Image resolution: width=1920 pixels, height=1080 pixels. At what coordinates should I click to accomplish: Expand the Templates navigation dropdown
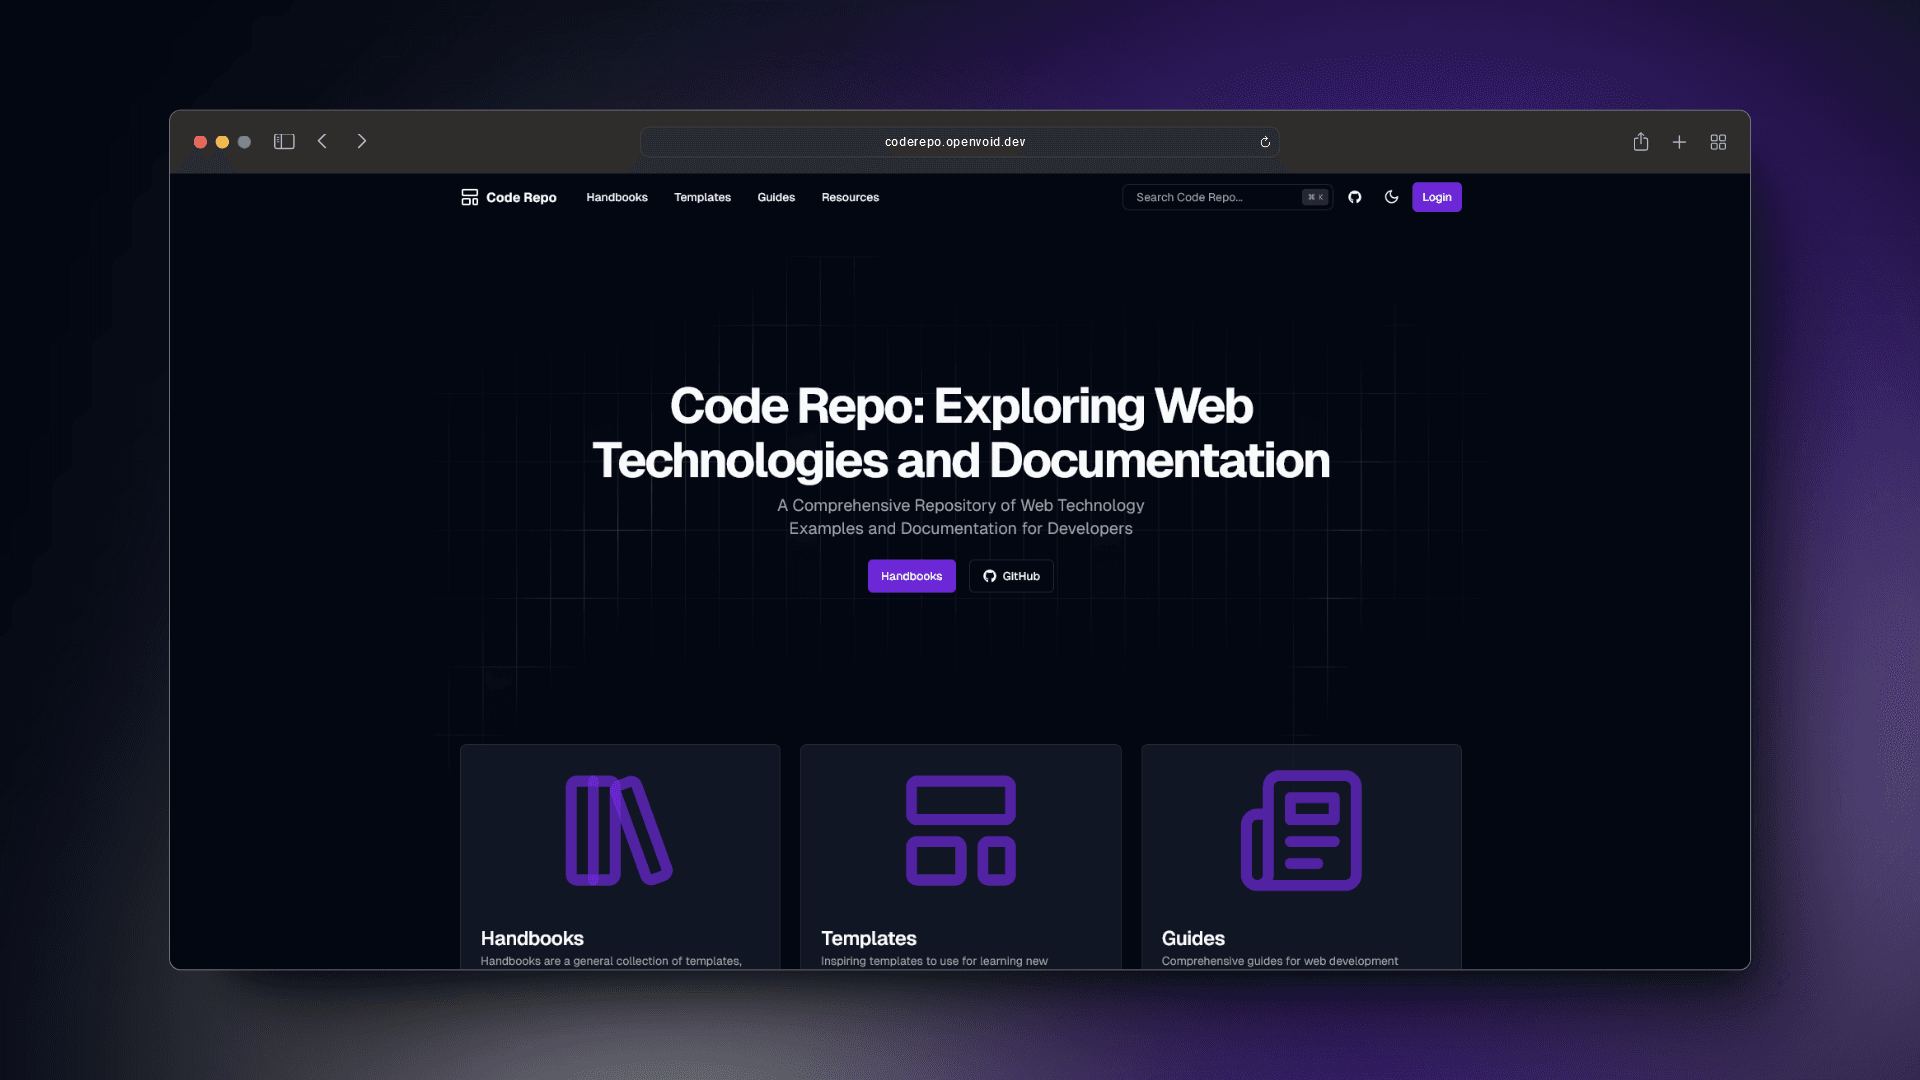pyautogui.click(x=702, y=196)
